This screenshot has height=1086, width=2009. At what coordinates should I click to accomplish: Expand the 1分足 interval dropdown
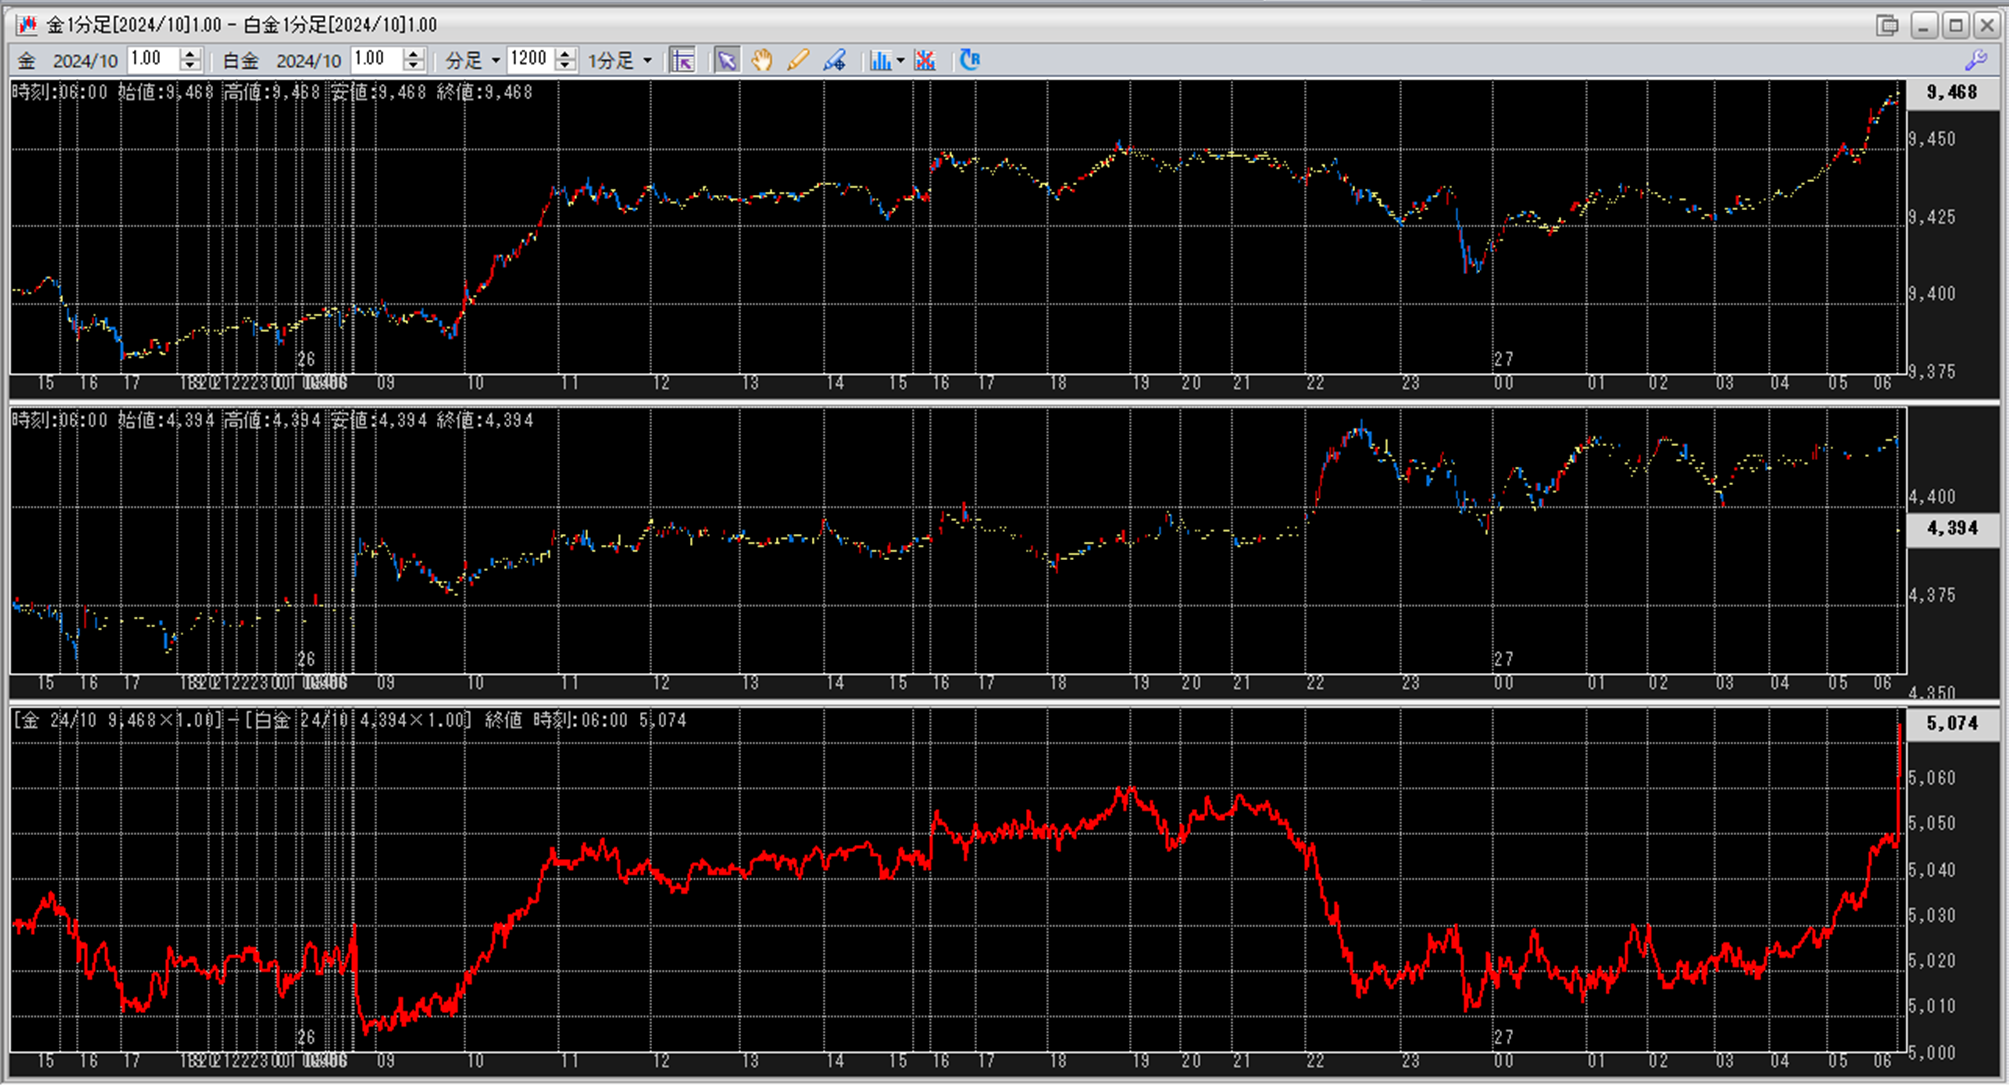click(x=620, y=61)
